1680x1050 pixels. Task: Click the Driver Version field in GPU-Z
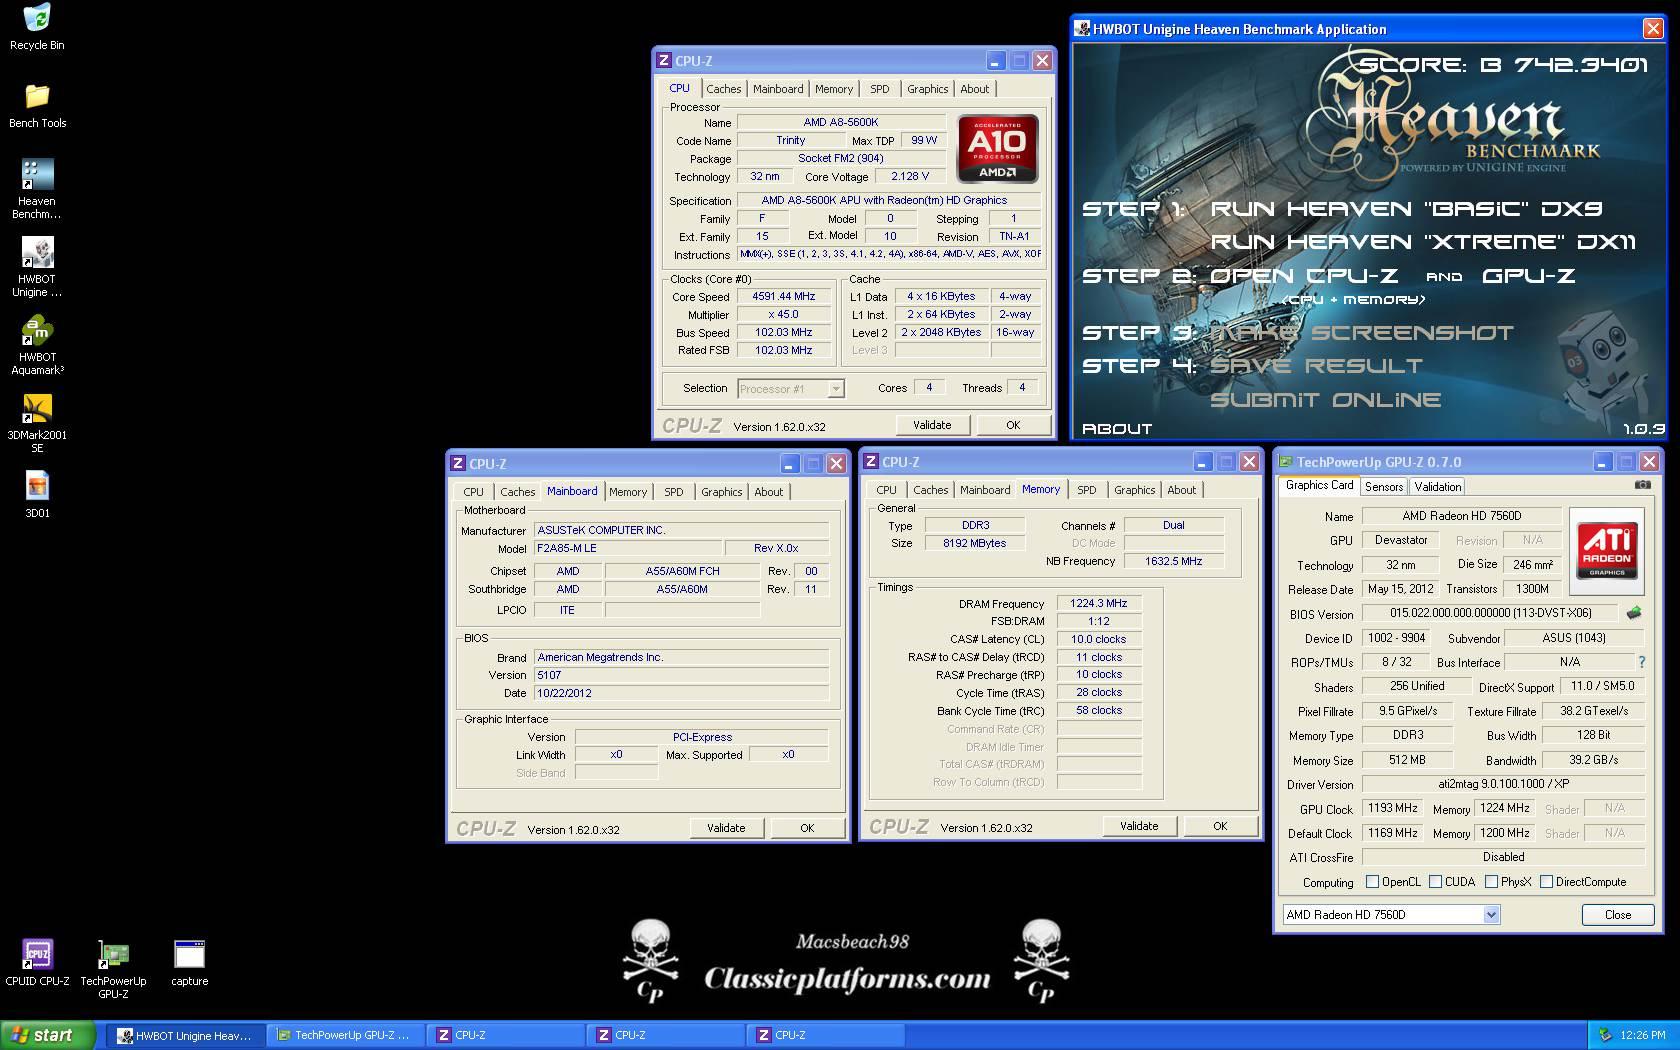tap(1503, 784)
